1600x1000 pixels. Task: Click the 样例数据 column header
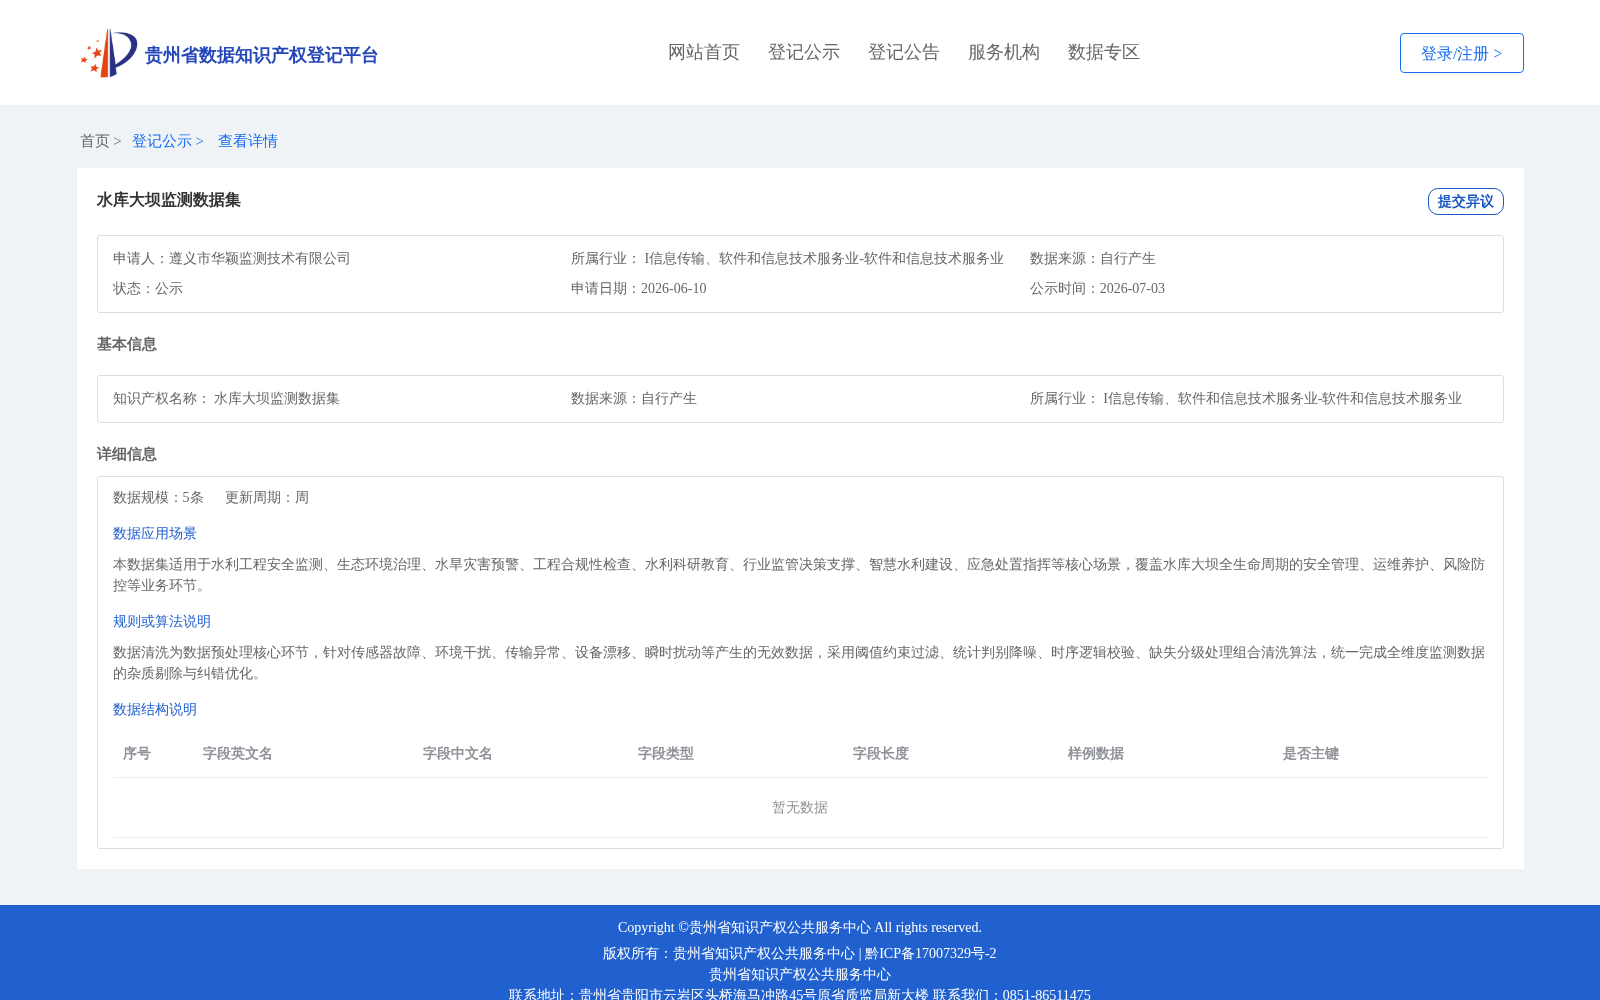pos(1096,753)
